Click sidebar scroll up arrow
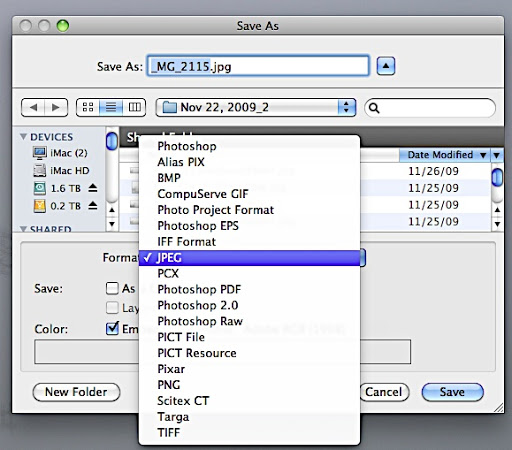The image size is (512, 450). tap(112, 210)
